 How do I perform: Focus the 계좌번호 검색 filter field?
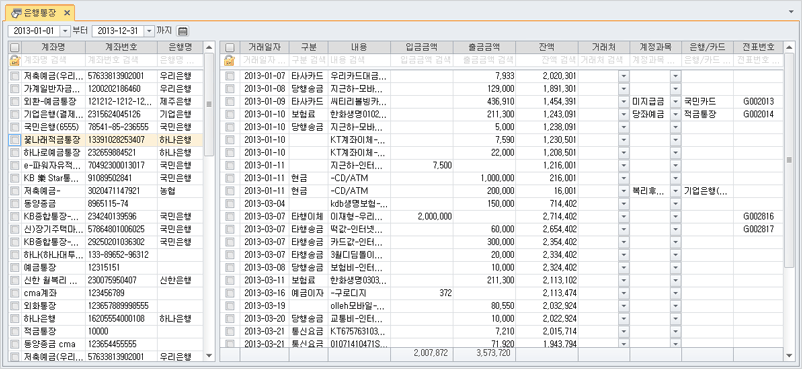(x=121, y=60)
